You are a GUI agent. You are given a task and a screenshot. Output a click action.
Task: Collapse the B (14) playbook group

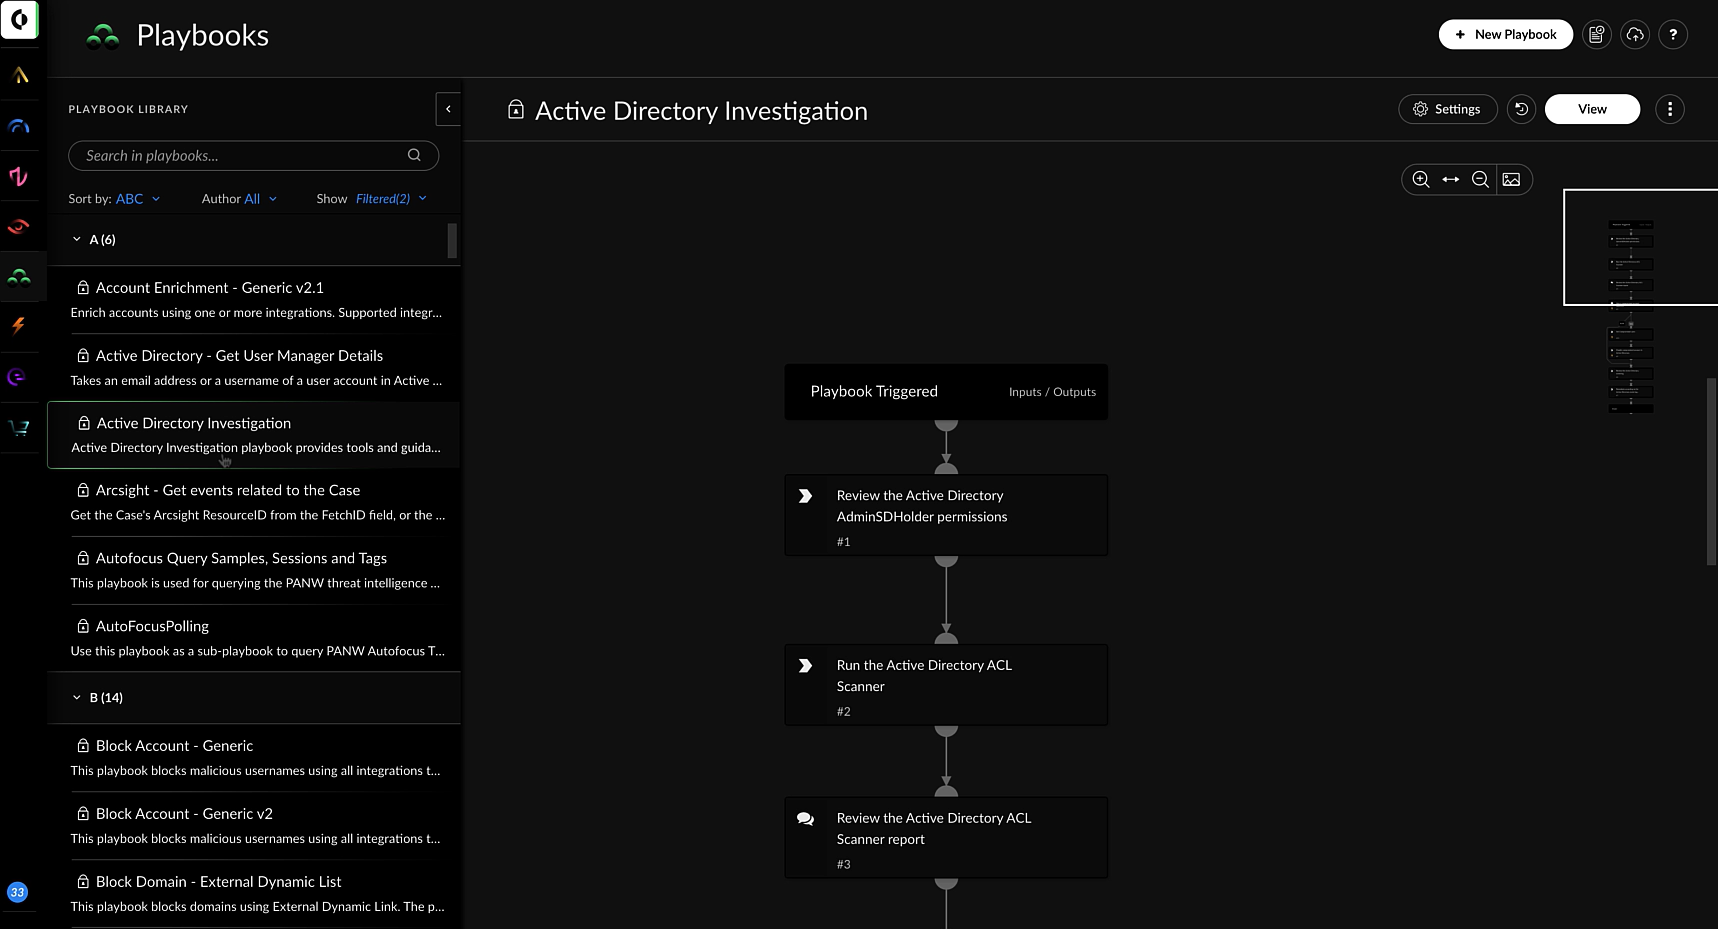[77, 698]
